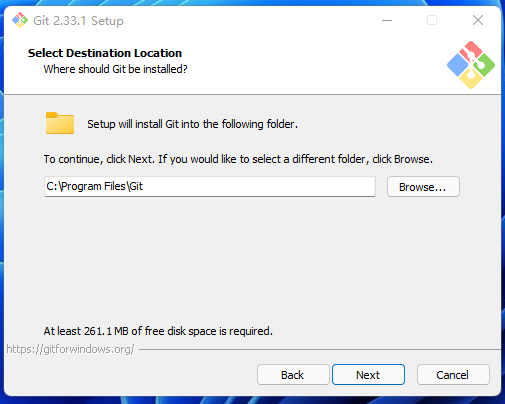Open the Browse folder dialog

coord(423,187)
